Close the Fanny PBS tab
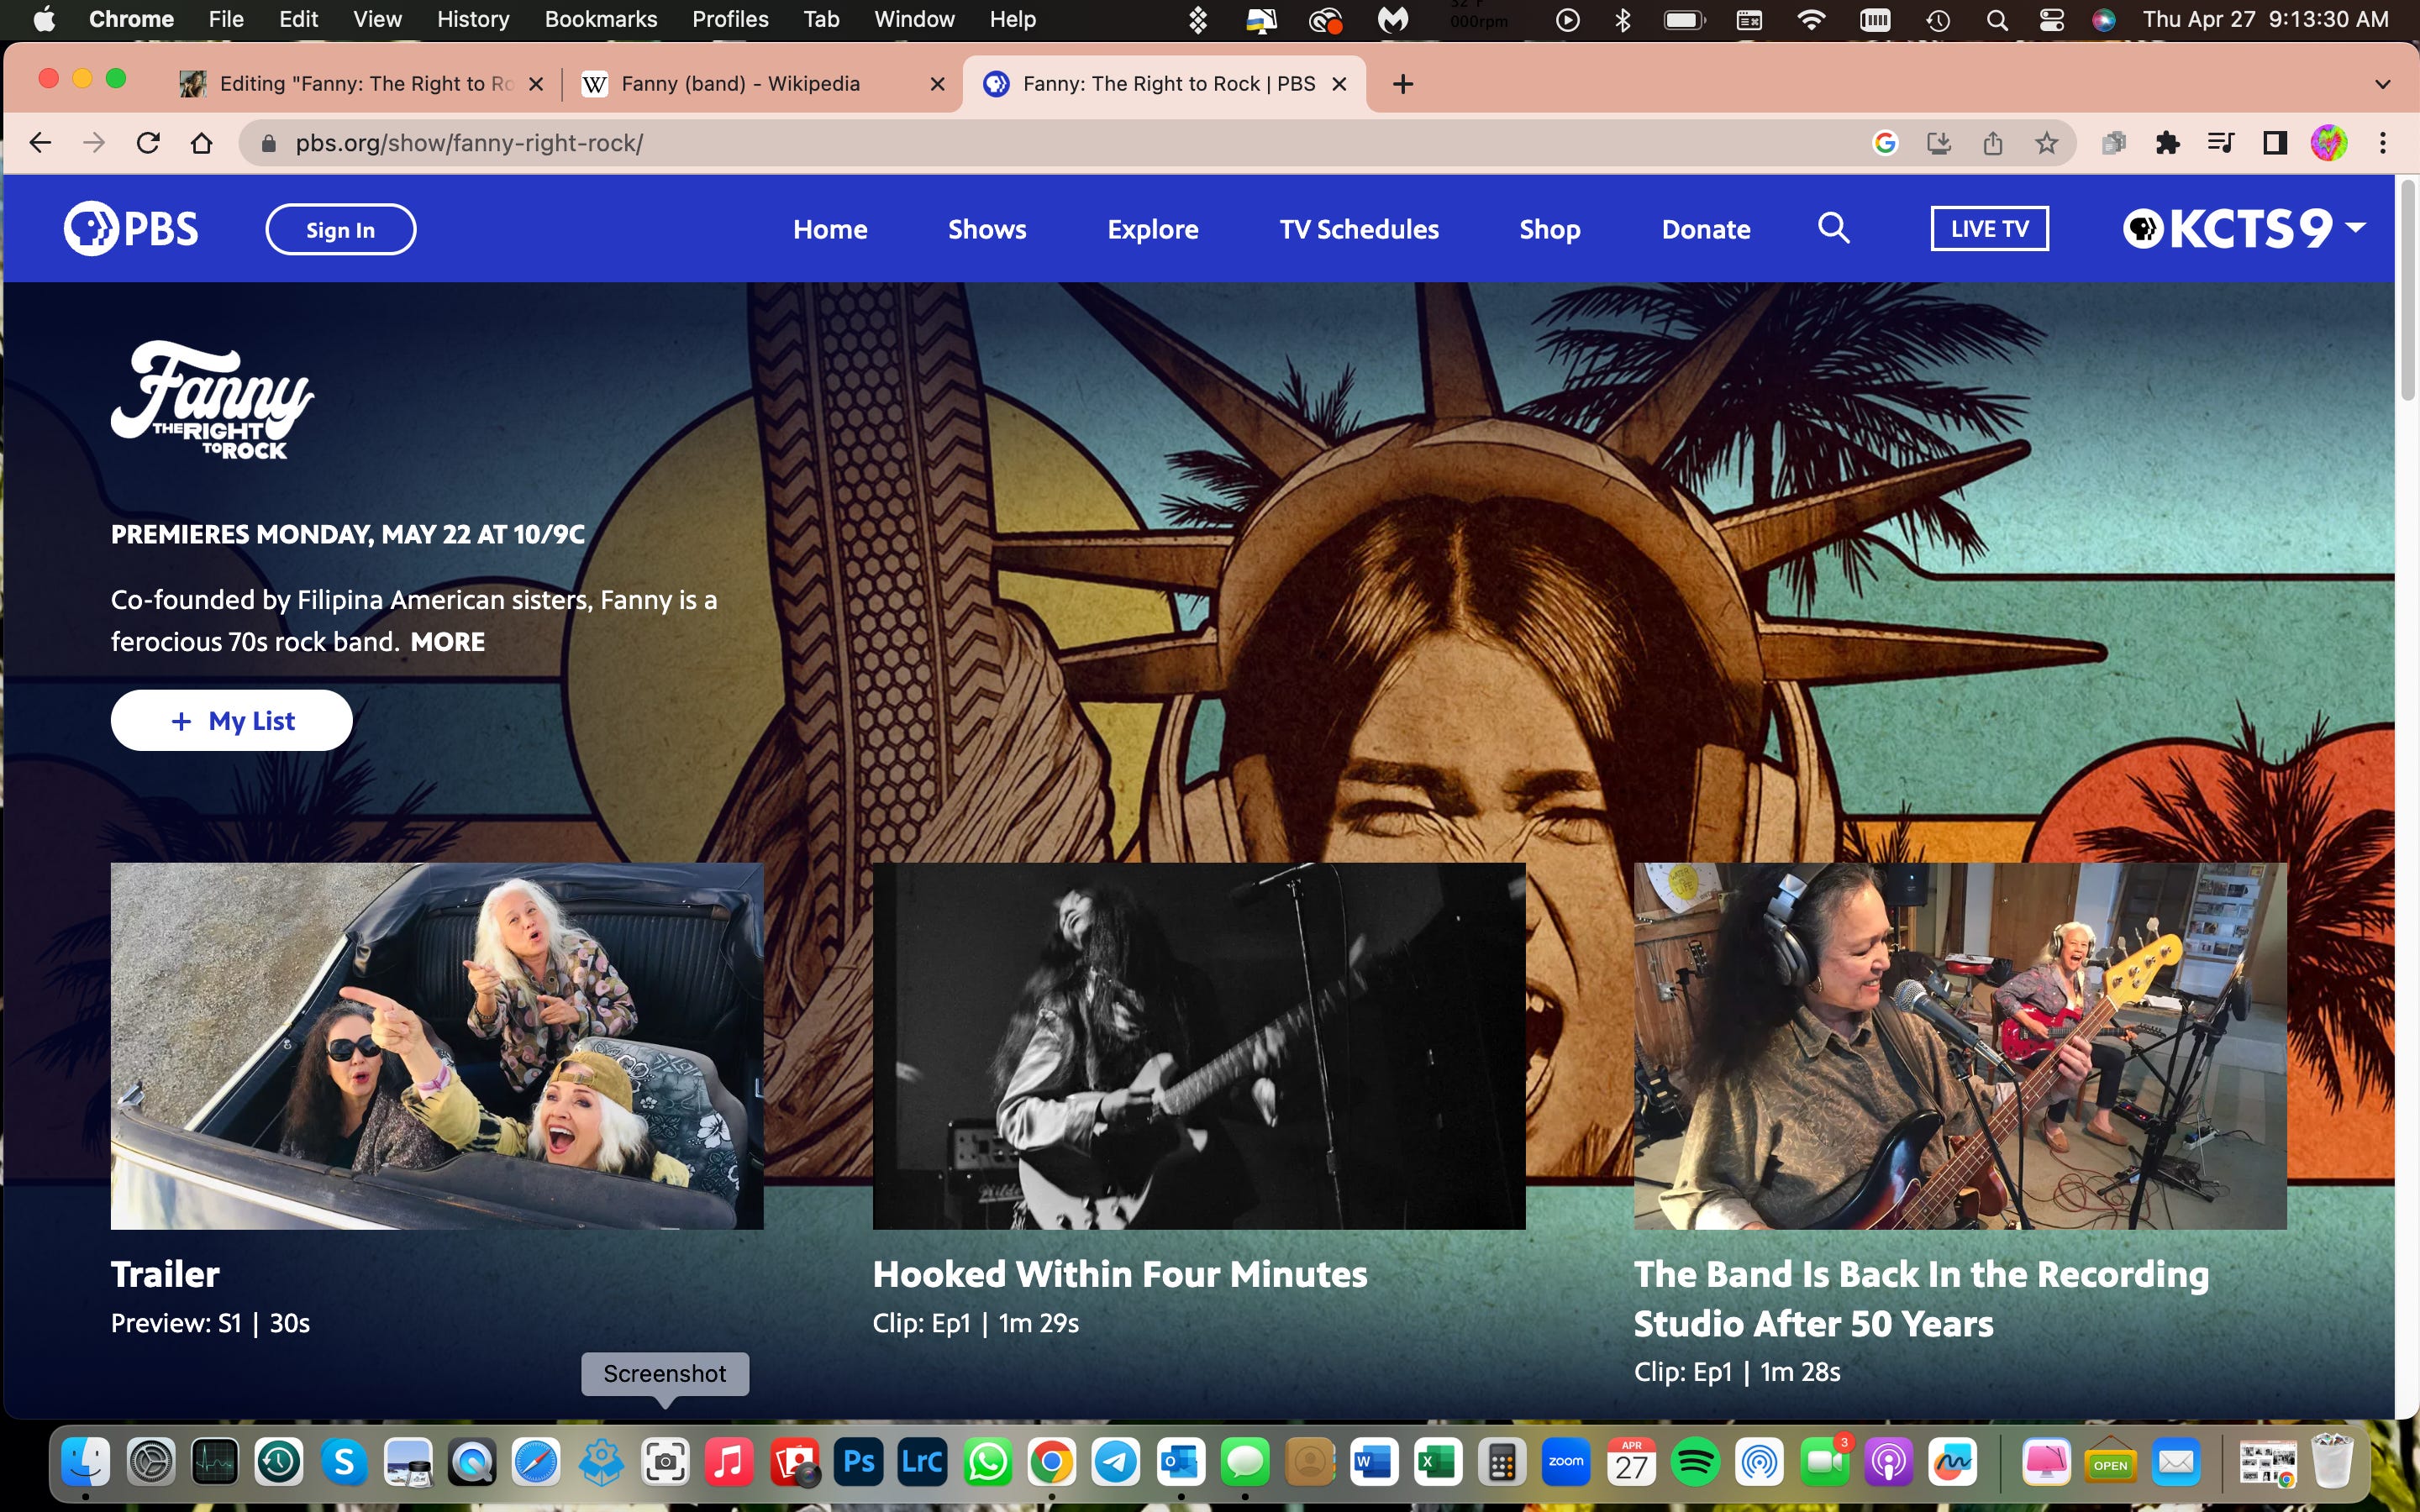The height and width of the screenshot is (1512, 2420). click(1340, 84)
